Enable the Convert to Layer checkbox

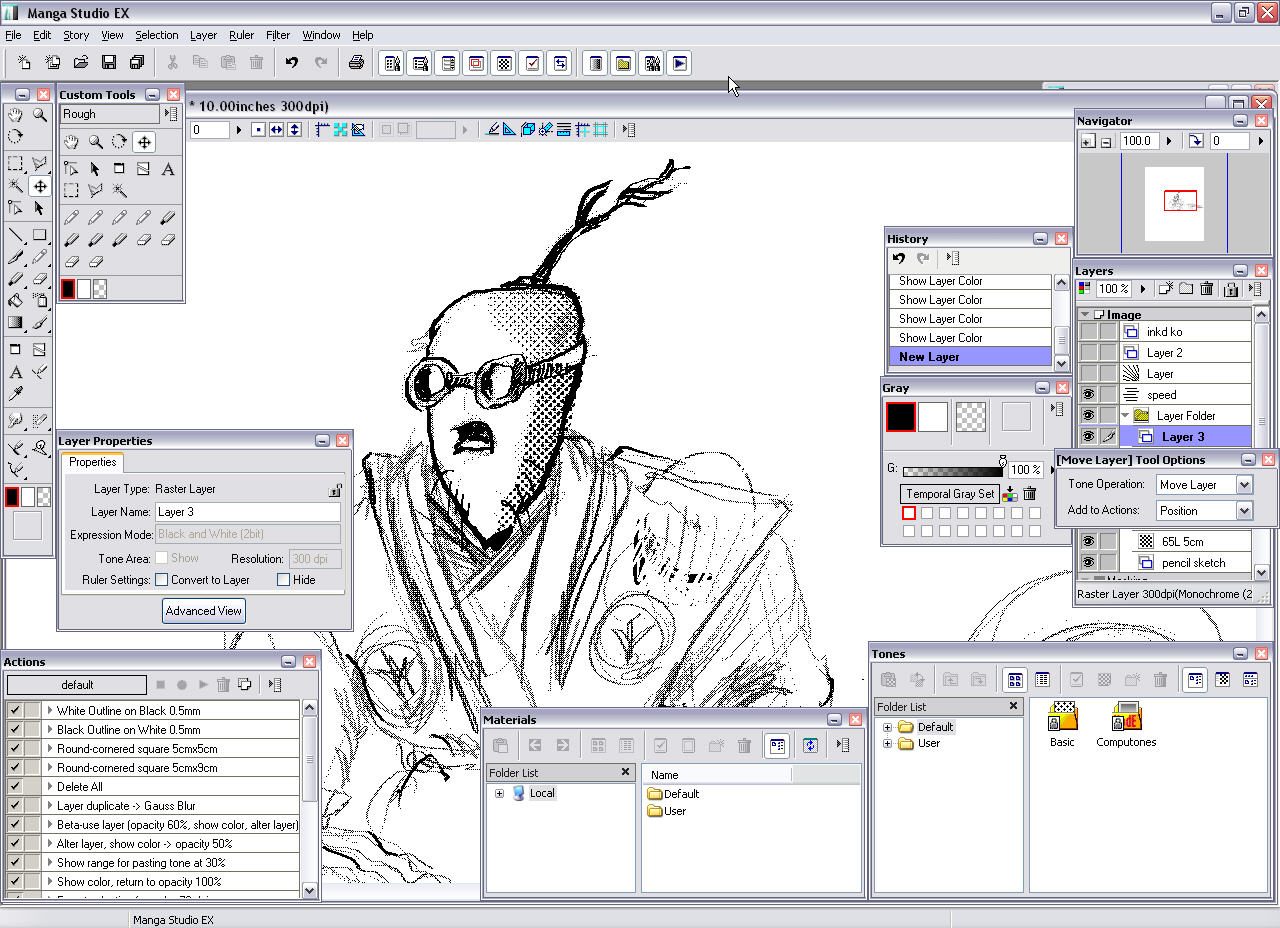[x=161, y=580]
